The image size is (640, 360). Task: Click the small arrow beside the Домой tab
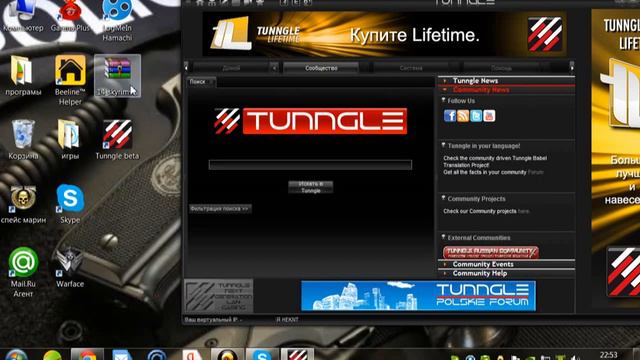[274, 68]
